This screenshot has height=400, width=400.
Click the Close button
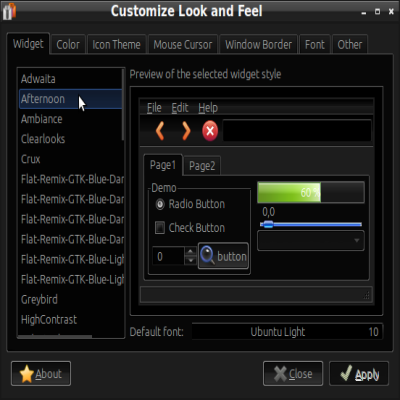pos(293,374)
